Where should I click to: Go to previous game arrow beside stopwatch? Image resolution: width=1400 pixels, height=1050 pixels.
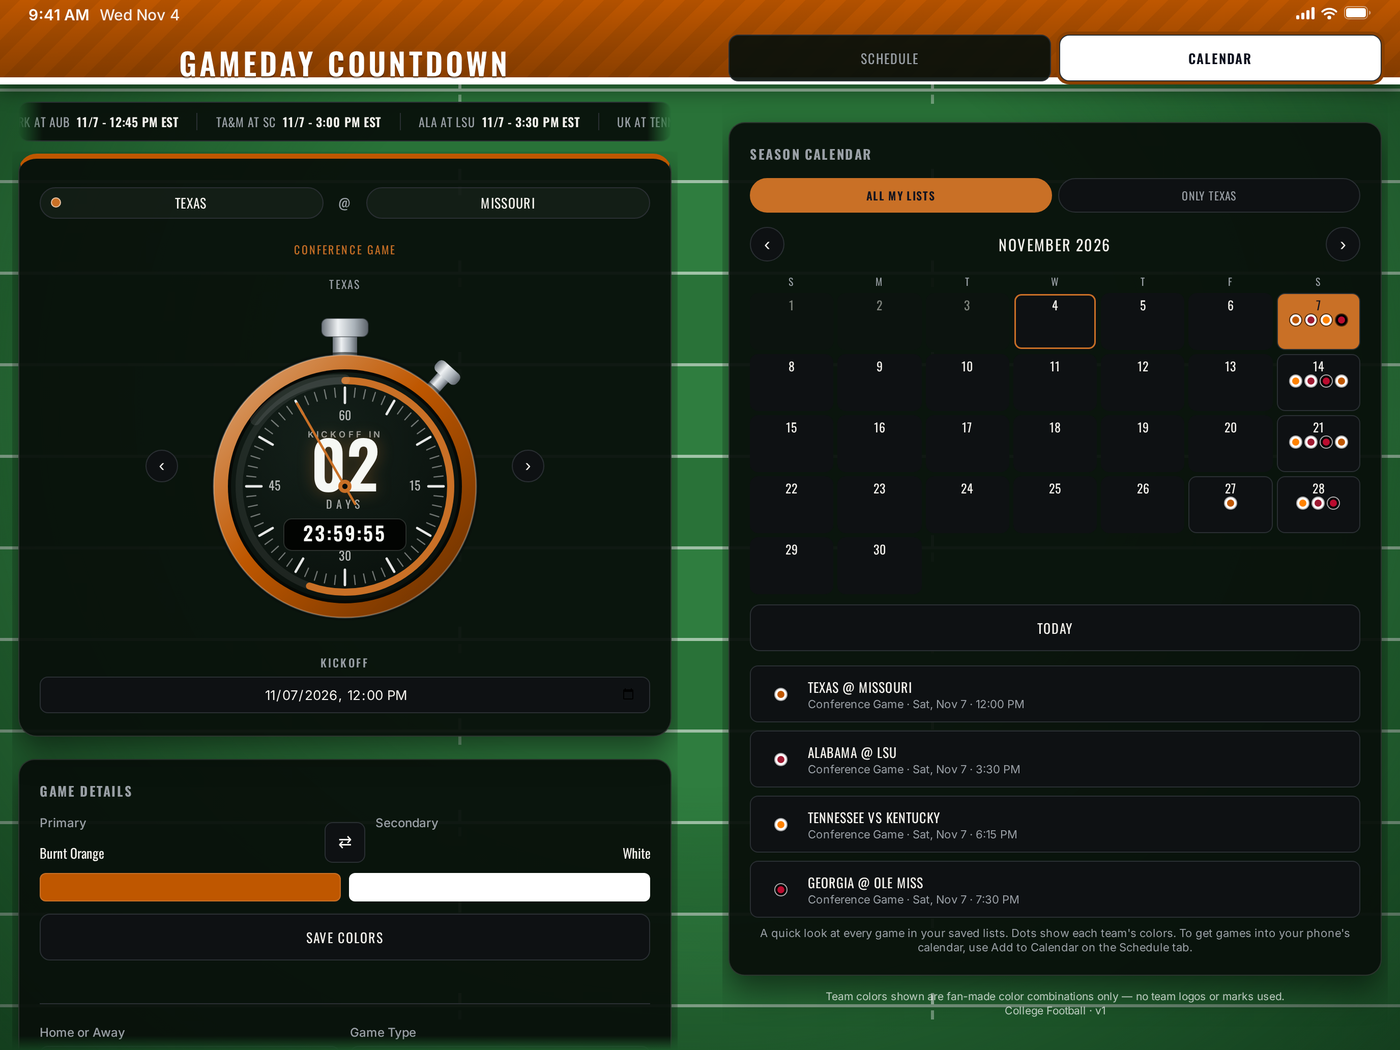162,466
